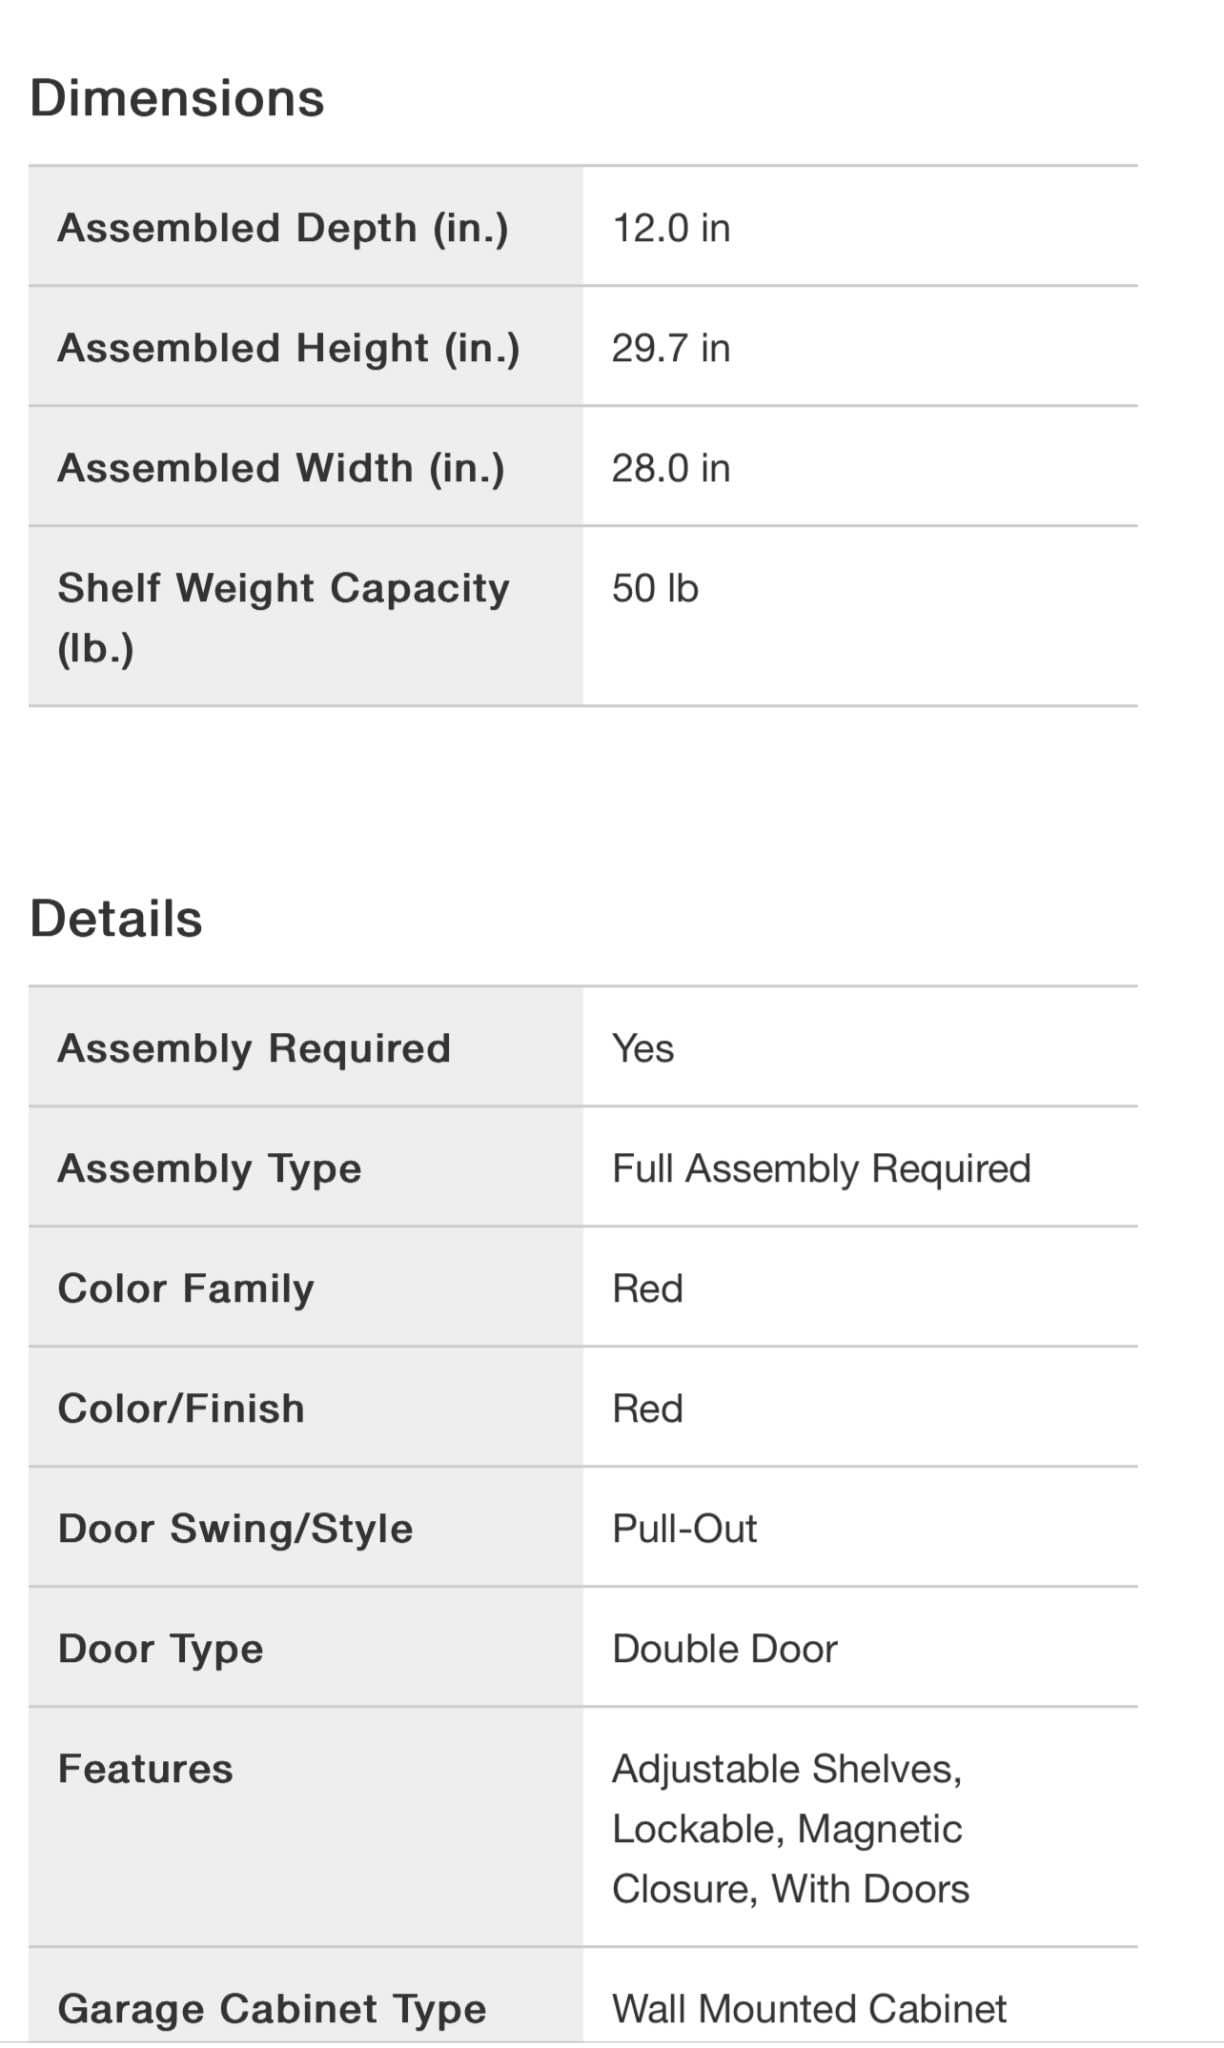Screen dimensions: 1224x2048
Task: Select the 50 lb capacity value
Action: pyautogui.click(x=655, y=588)
